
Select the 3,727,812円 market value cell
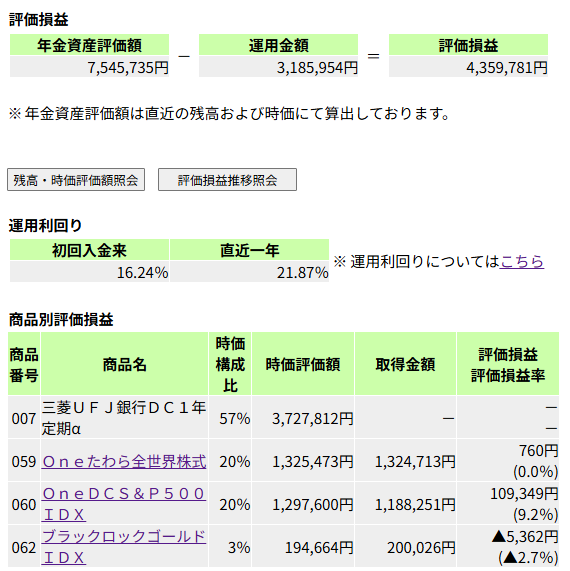(x=303, y=418)
